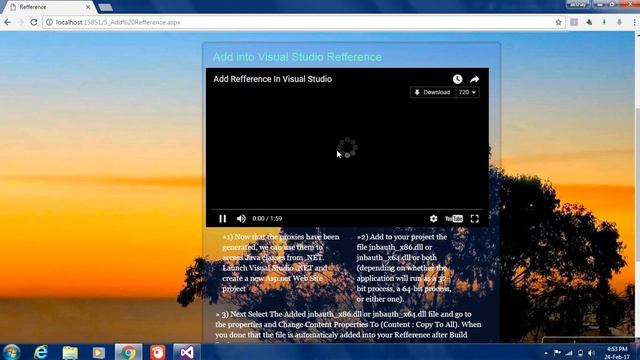Image resolution: width=640 pixels, height=360 pixels.
Task: Open video on YouTube logo
Action: coord(453,219)
